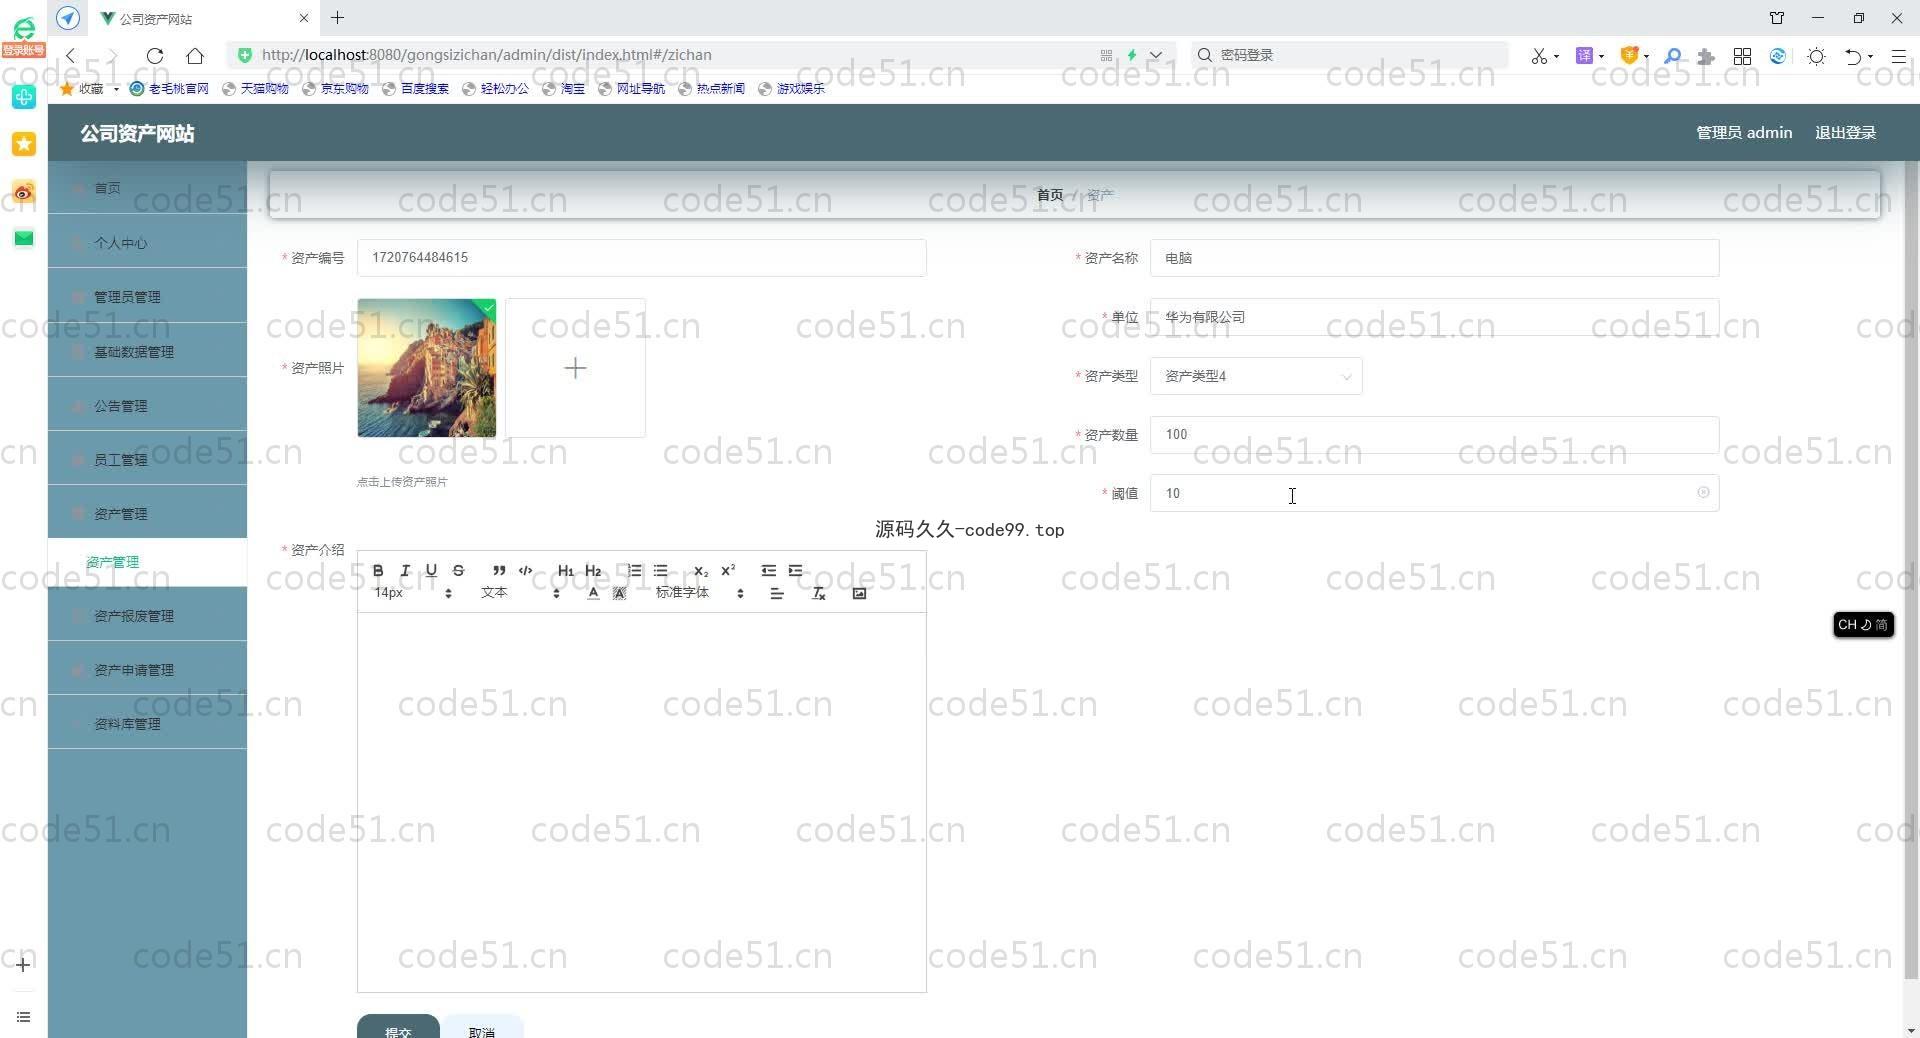Add another asset photo with the plus box

coord(575,368)
